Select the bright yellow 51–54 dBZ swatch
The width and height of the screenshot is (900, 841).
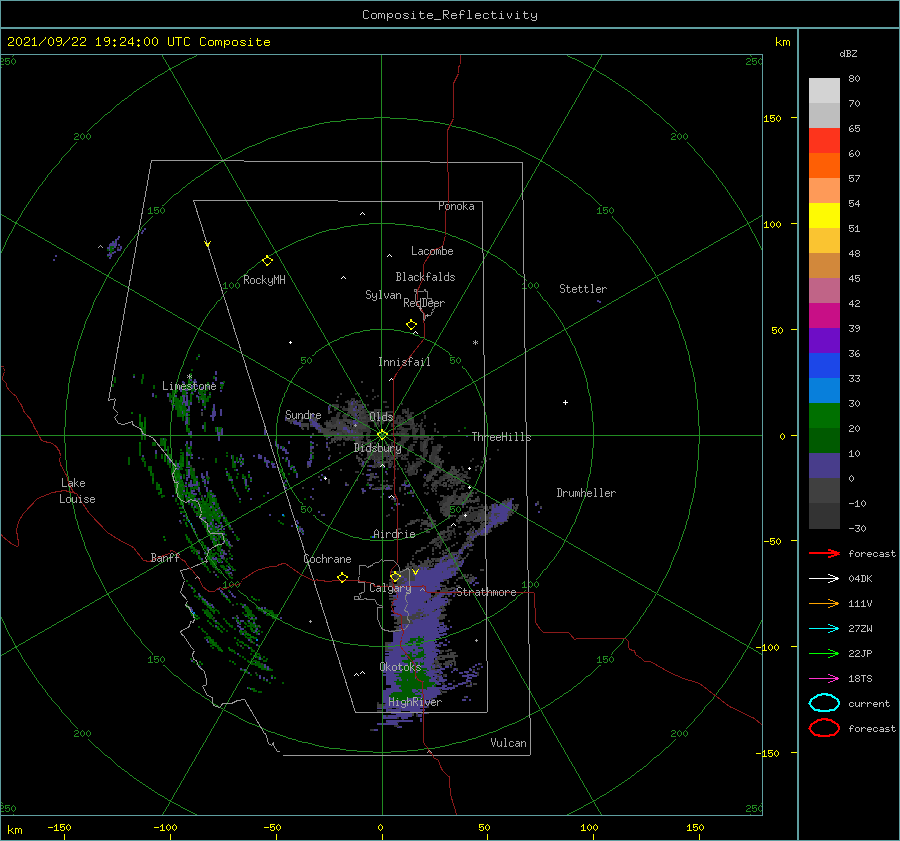coord(824,215)
